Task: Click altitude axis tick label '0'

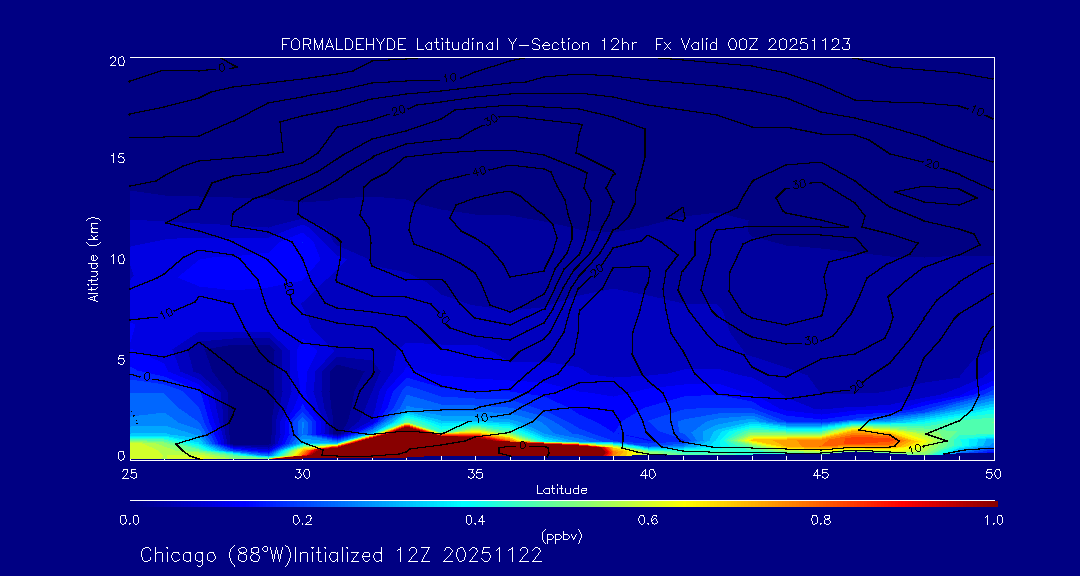Action: tap(121, 455)
